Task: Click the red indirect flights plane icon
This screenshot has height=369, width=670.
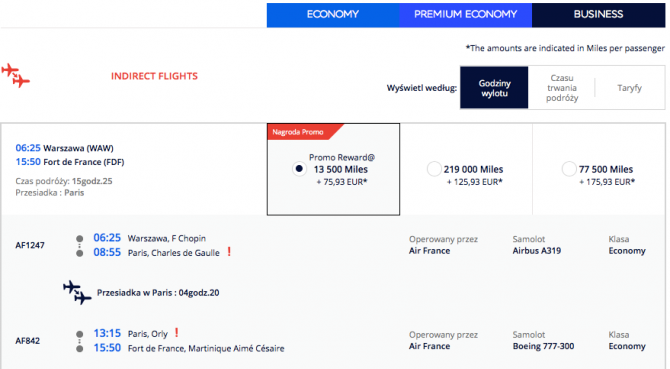Action: click(15, 76)
